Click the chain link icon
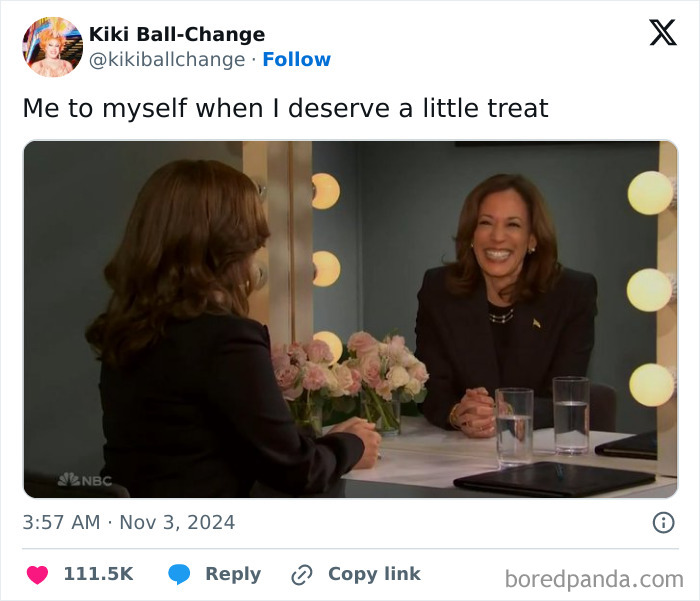This screenshot has width=700, height=601. click(301, 575)
